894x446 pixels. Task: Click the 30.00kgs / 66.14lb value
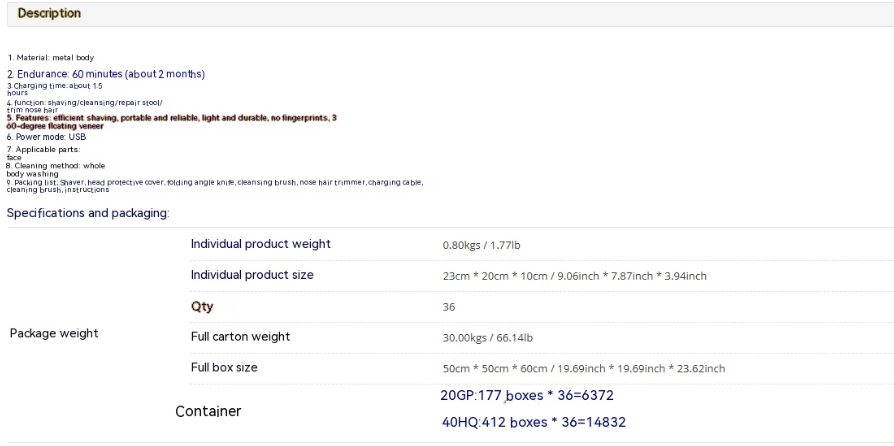click(487, 338)
